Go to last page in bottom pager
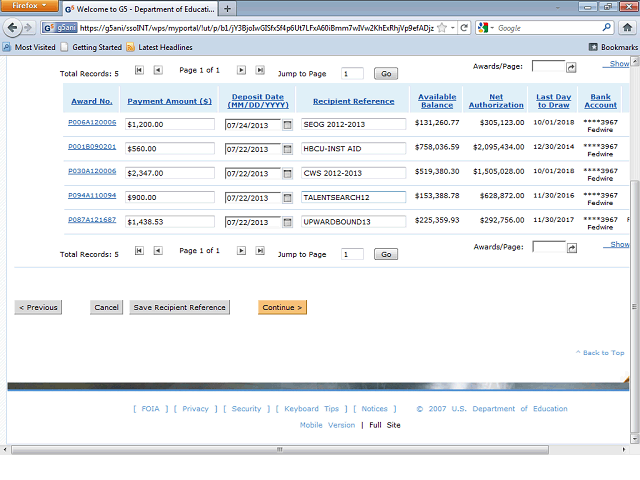 tap(260, 251)
